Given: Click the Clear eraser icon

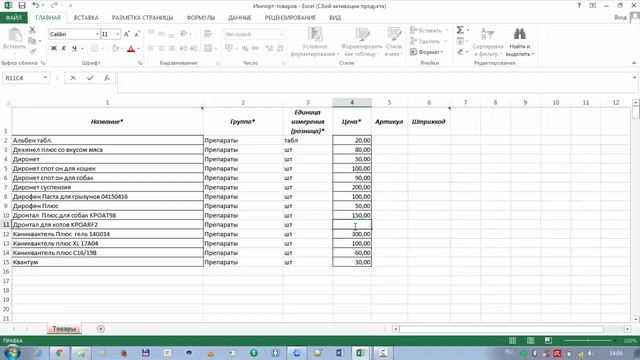Looking at the screenshot, I should (x=460, y=51).
